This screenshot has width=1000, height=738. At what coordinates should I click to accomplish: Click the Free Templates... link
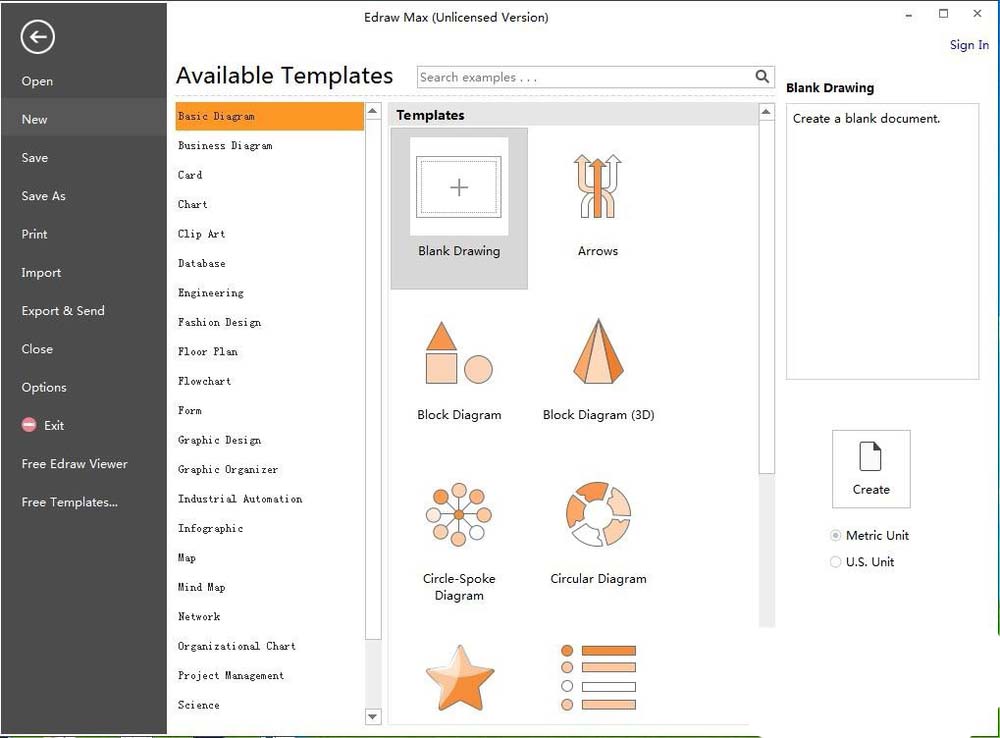tap(70, 502)
